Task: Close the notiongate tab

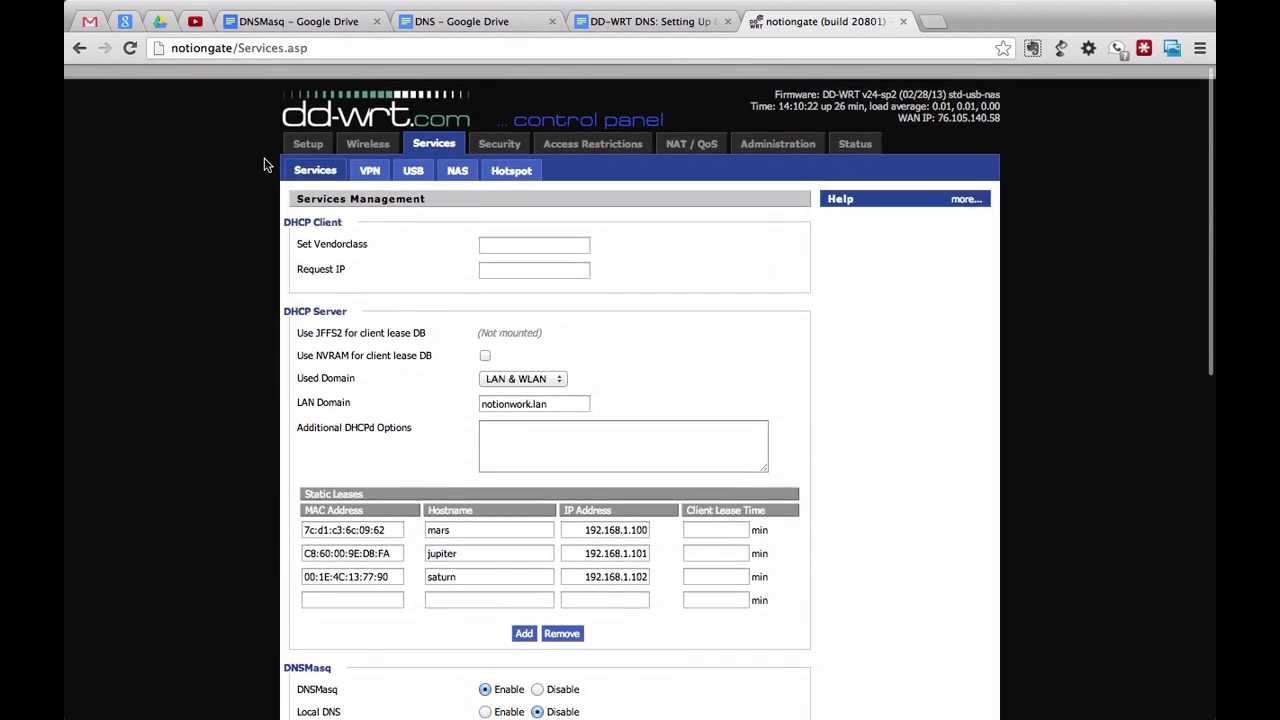Action: point(903,21)
